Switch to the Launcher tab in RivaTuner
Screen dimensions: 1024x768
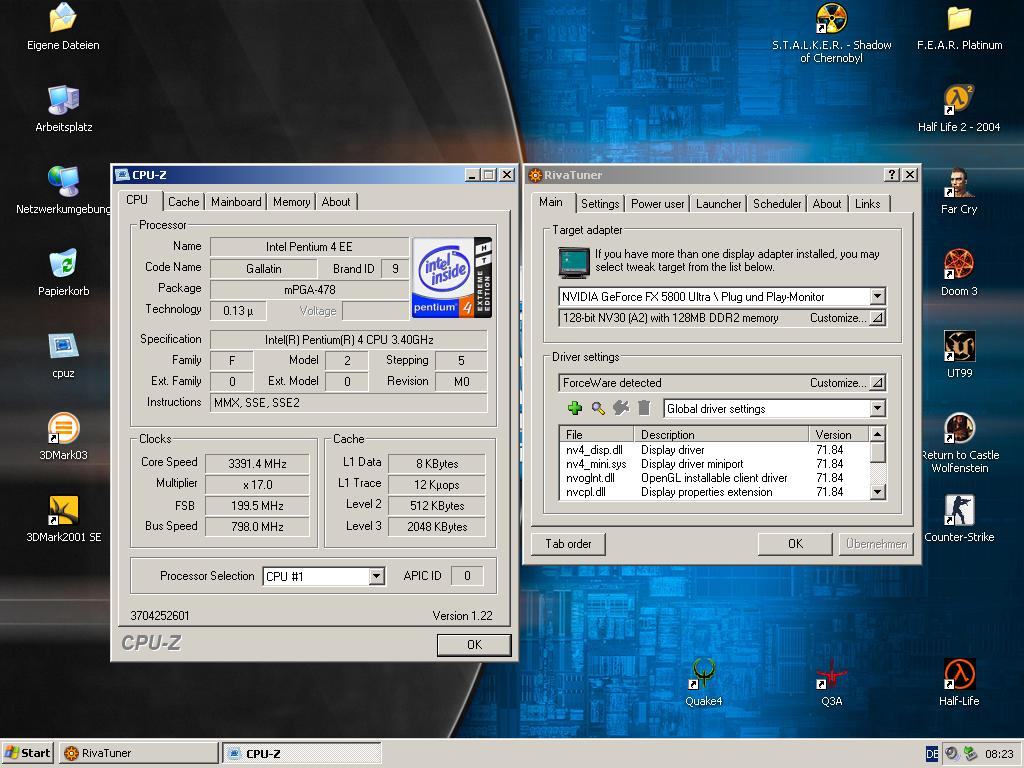[718, 204]
